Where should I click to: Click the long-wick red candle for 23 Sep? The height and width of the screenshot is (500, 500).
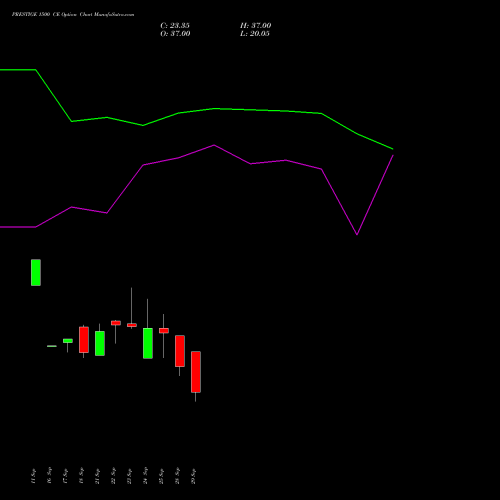[132, 325]
